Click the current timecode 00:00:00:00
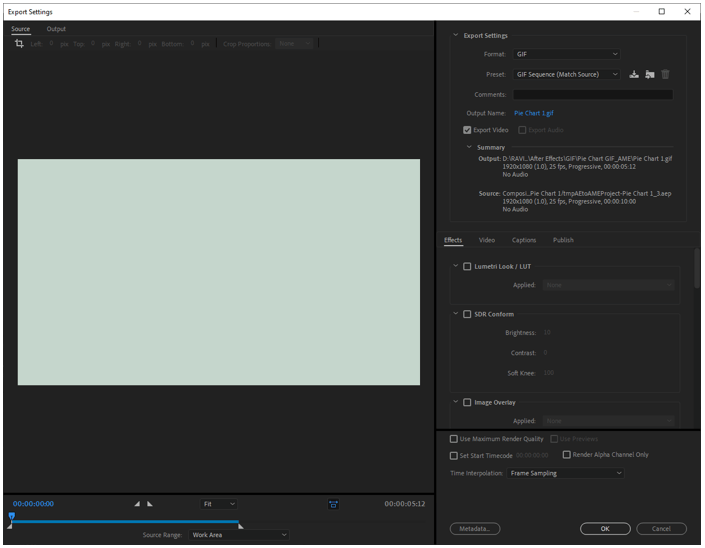Image resolution: width=705 pixels, height=548 pixels. (x=33, y=504)
